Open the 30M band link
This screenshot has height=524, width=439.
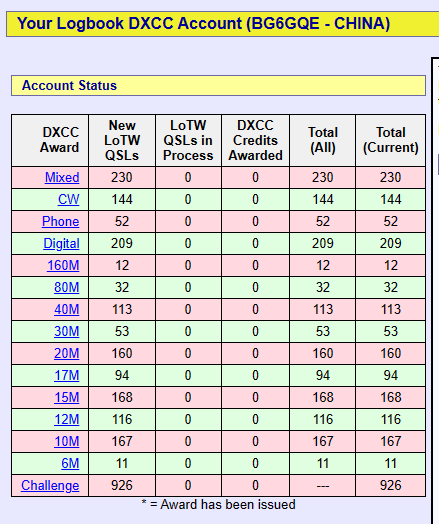67,332
